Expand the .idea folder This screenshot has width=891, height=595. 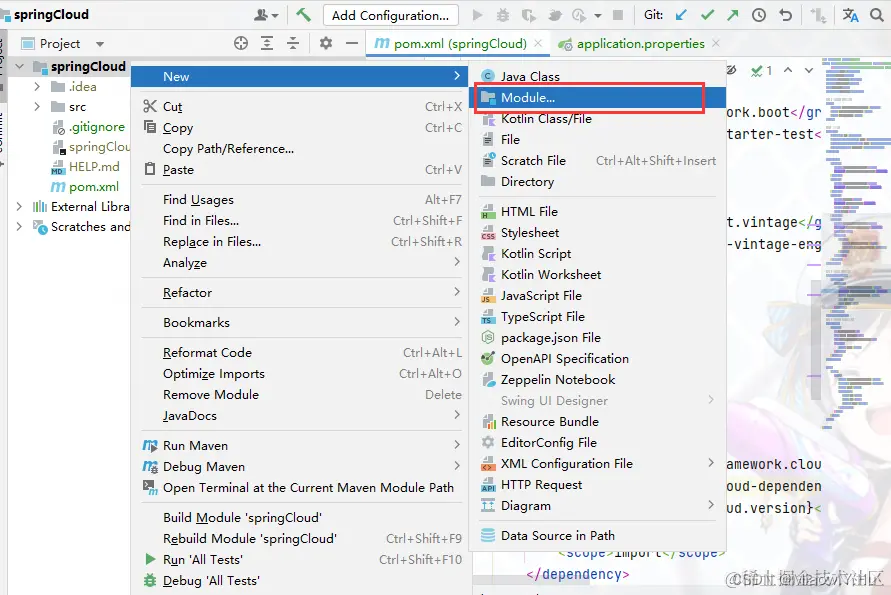37,86
